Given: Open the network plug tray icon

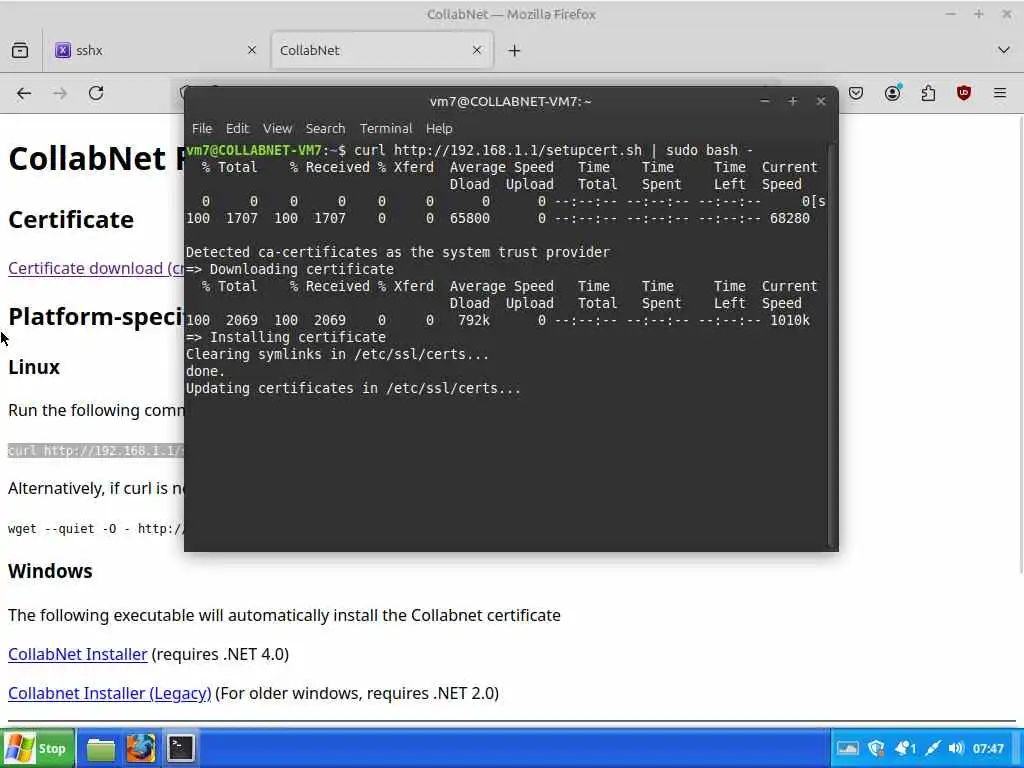Looking at the screenshot, I should [x=933, y=748].
